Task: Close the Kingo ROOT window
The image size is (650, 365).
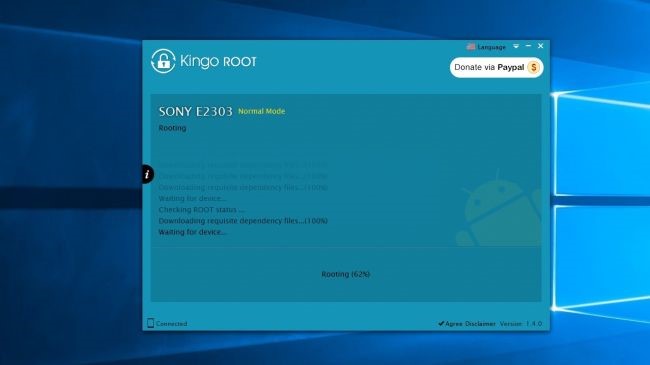Action: click(541, 46)
